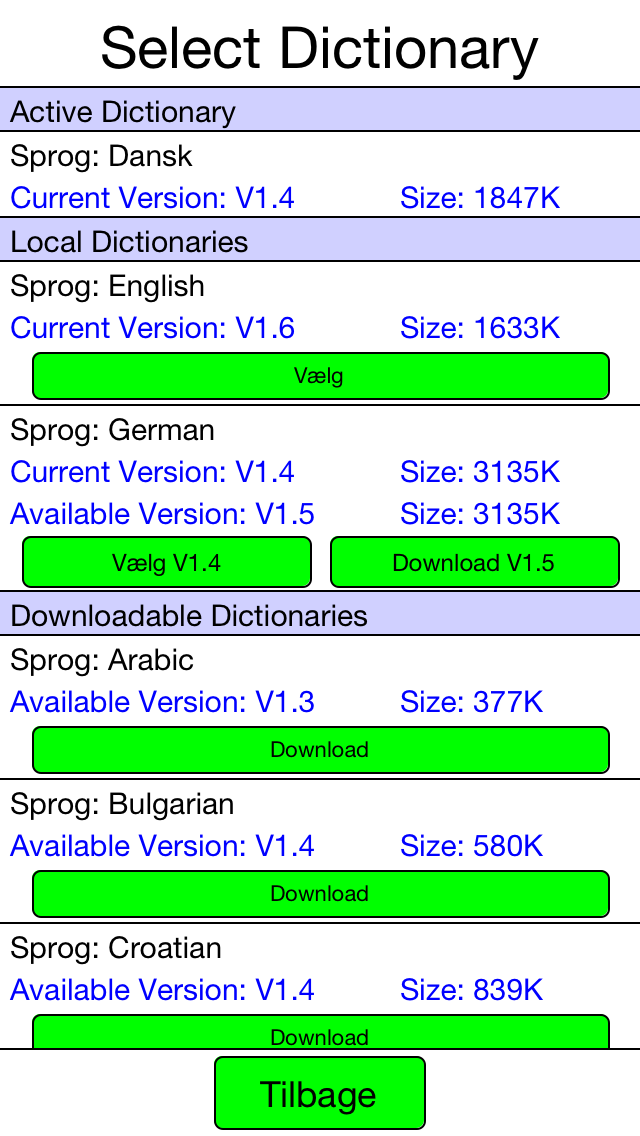Download the Arabic dictionary
This screenshot has height=1136, width=640.
pyautogui.click(x=320, y=750)
